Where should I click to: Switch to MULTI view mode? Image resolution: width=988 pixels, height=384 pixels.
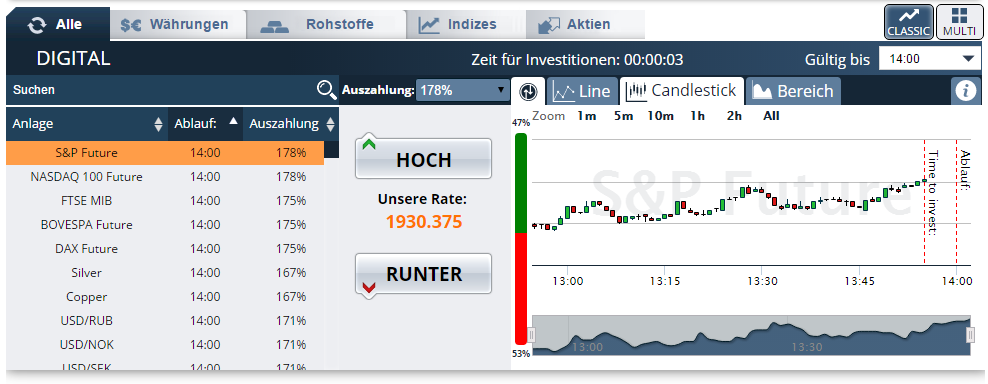click(x=959, y=23)
